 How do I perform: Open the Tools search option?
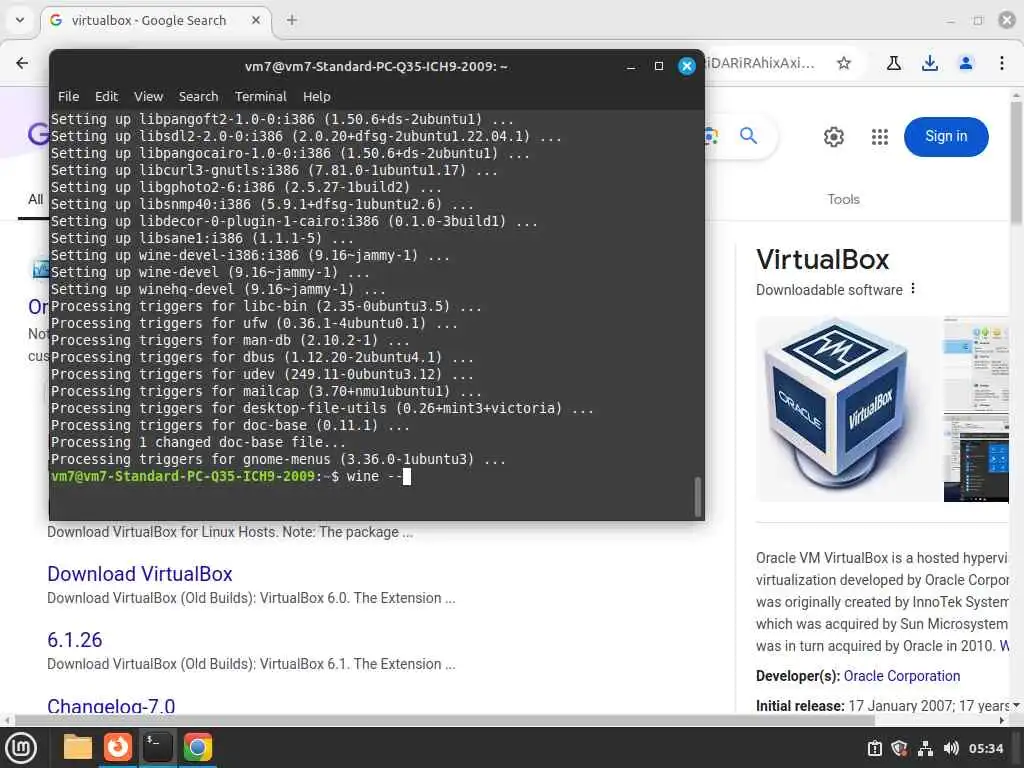click(x=843, y=199)
